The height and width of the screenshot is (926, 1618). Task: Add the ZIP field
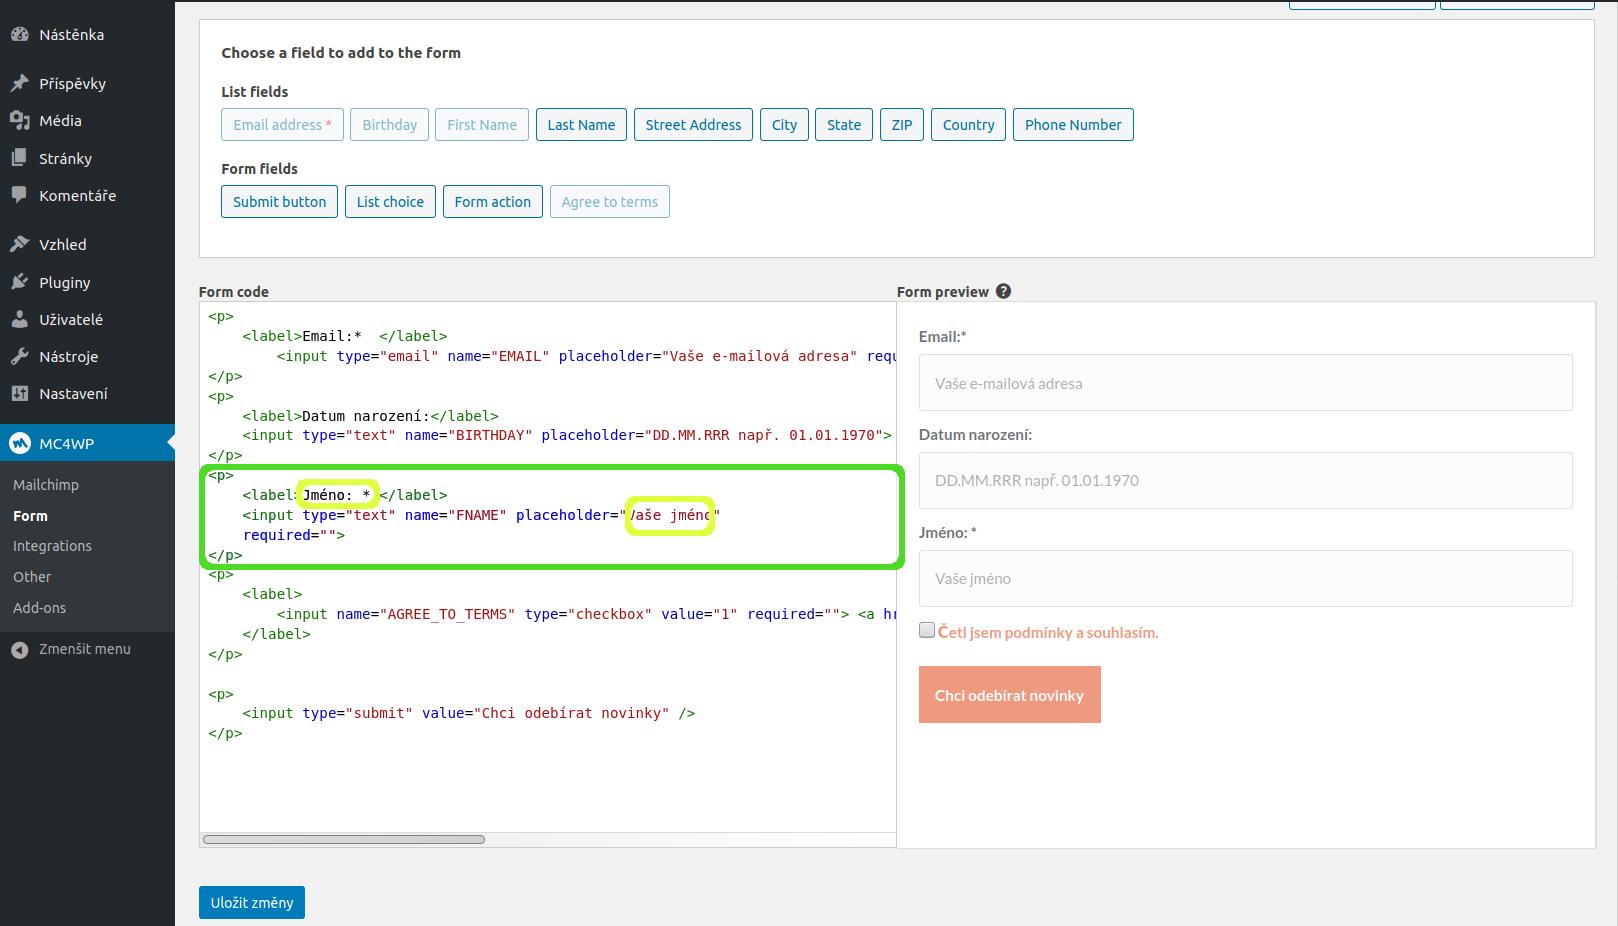pos(902,125)
